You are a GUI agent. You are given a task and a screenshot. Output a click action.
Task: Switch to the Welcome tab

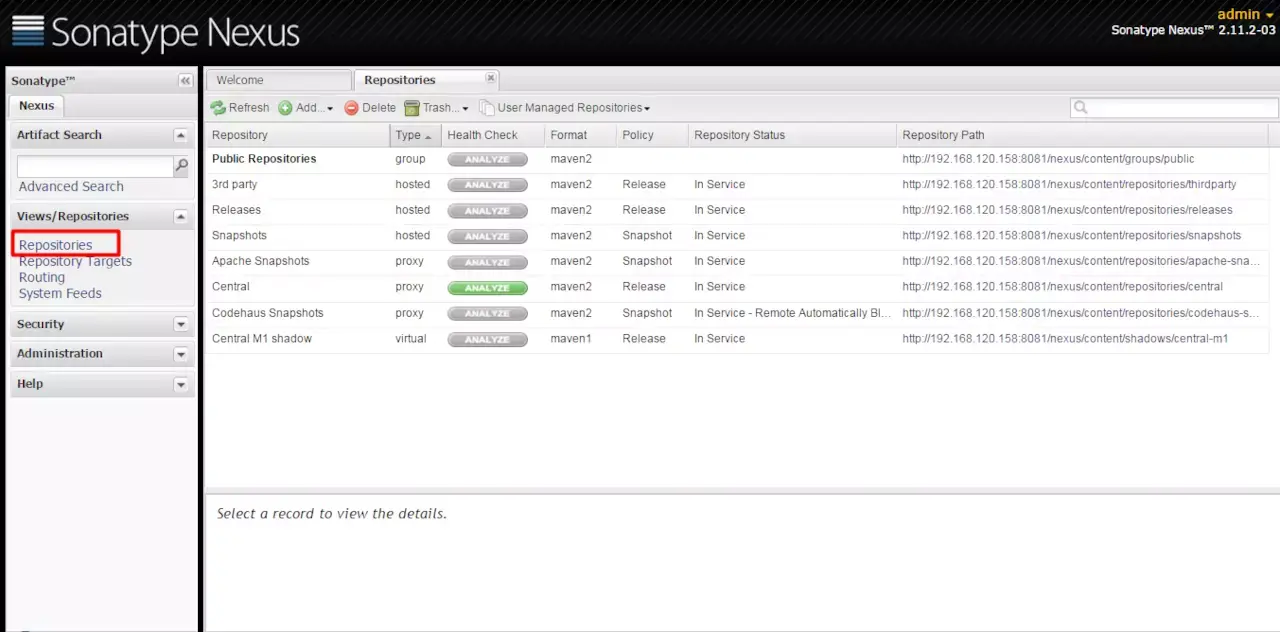(x=279, y=80)
